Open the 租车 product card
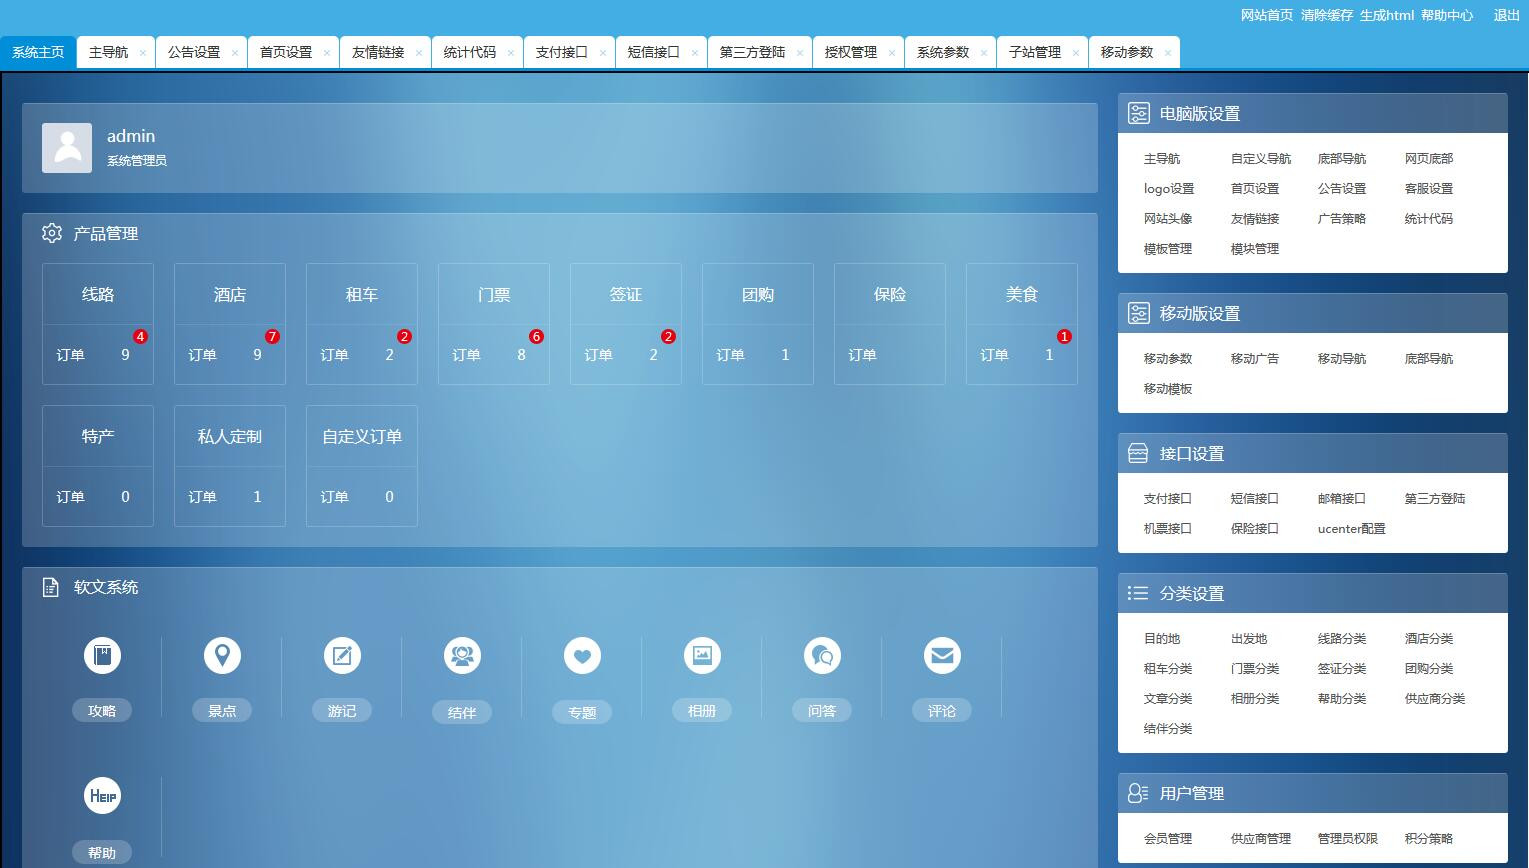The width and height of the screenshot is (1529, 868). click(362, 324)
